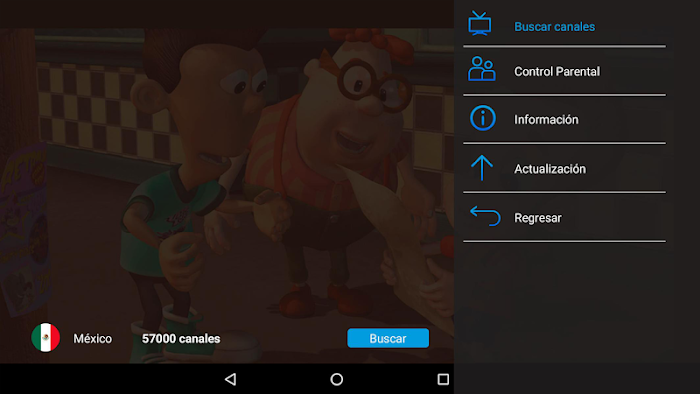Tap the Android back navigation button
This screenshot has height=394, width=700.
(x=230, y=379)
